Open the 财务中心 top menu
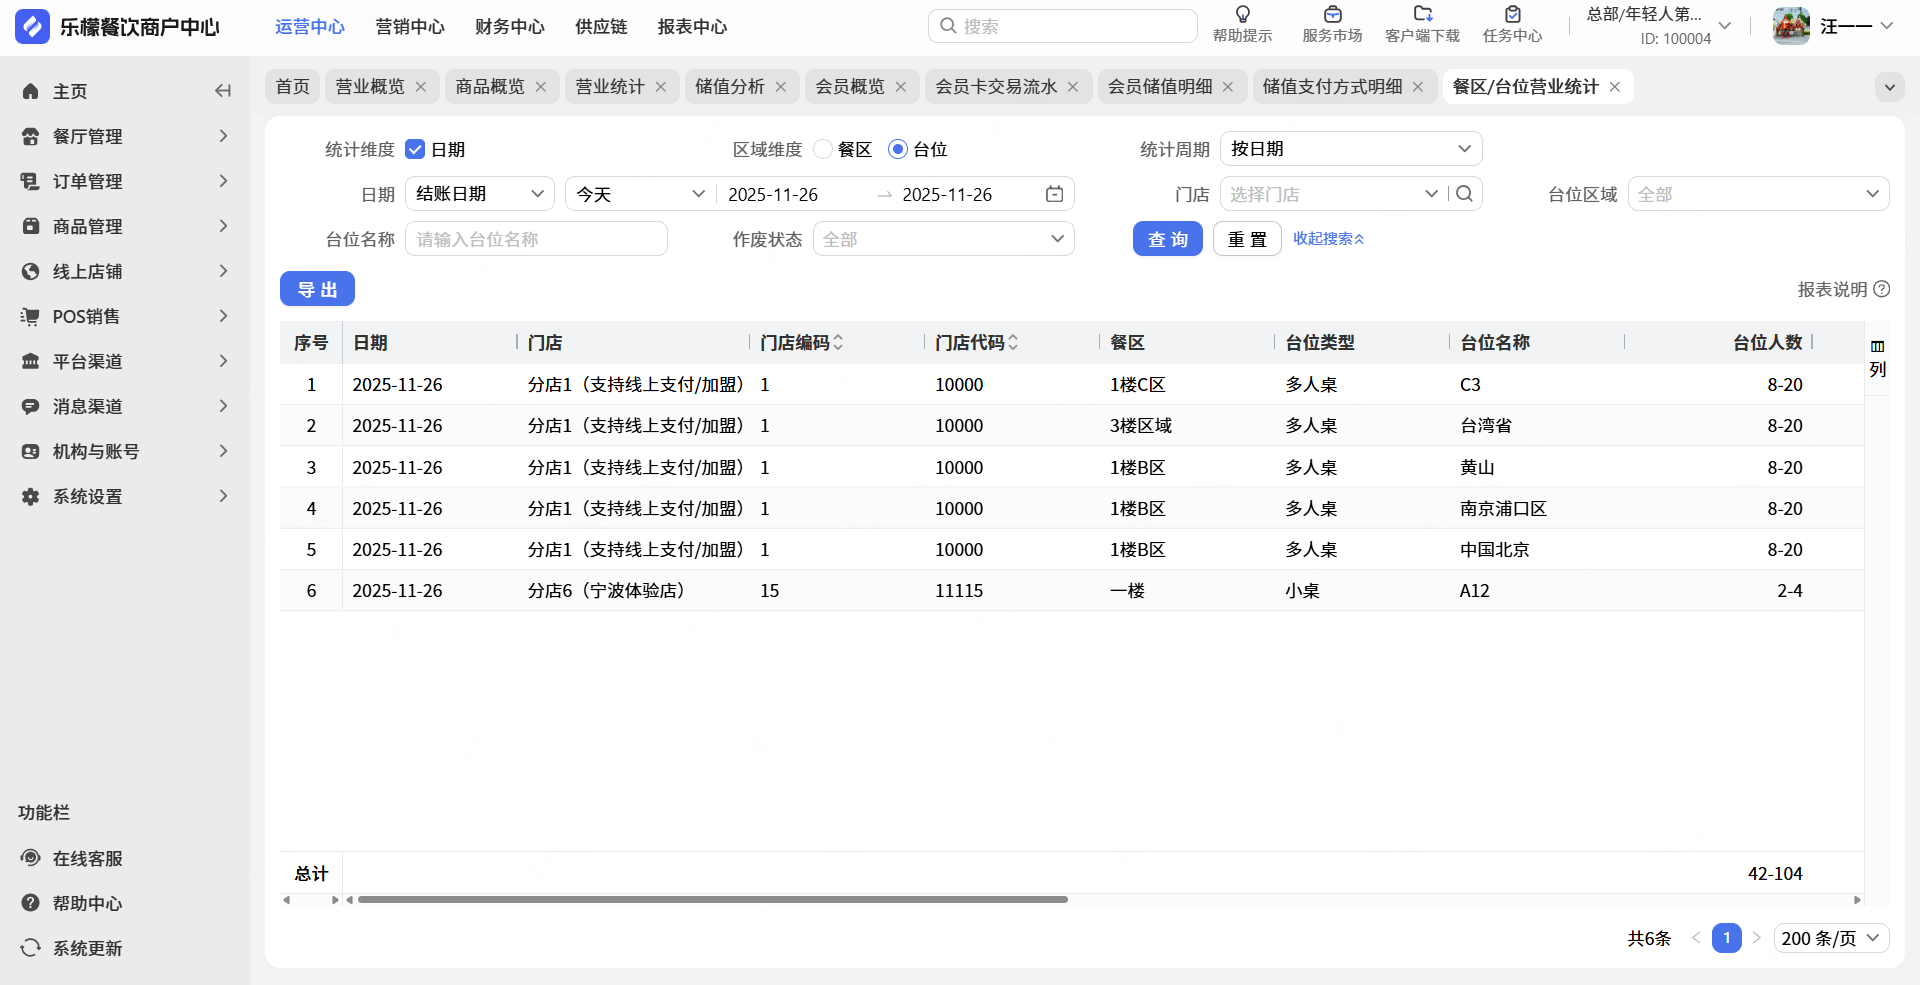Screen dimensions: 1920x985 509,27
